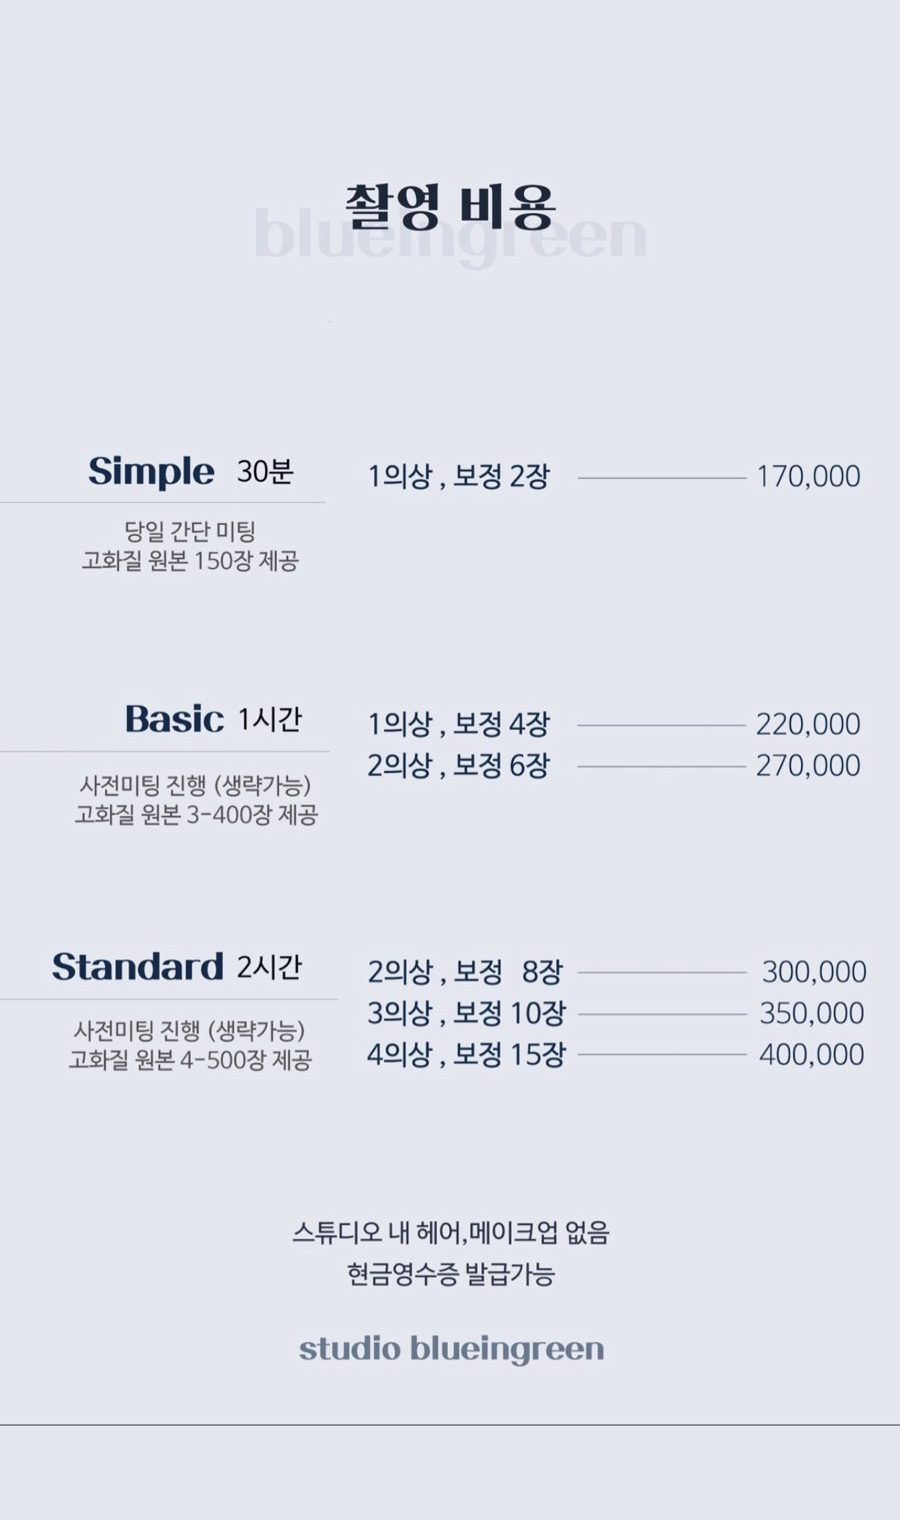Click the 고화질 원본 3-400장 제공 text
The image size is (900, 1520).
point(196,815)
